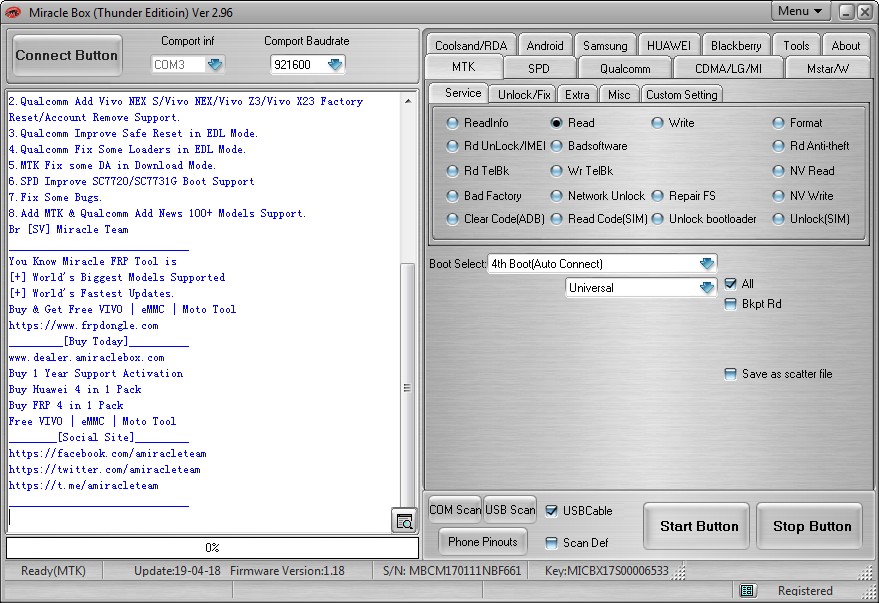
Task: Click the Miracle Box app logo icon
Action: [12, 12]
